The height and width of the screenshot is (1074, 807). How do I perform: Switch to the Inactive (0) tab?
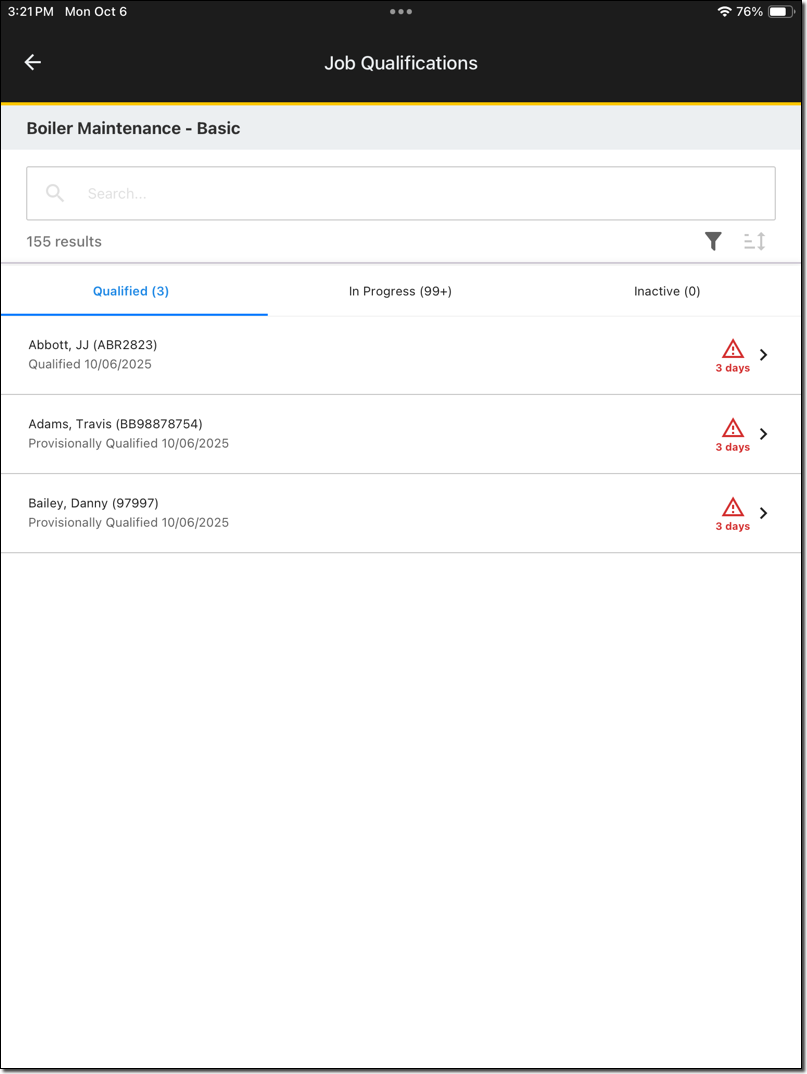click(667, 292)
